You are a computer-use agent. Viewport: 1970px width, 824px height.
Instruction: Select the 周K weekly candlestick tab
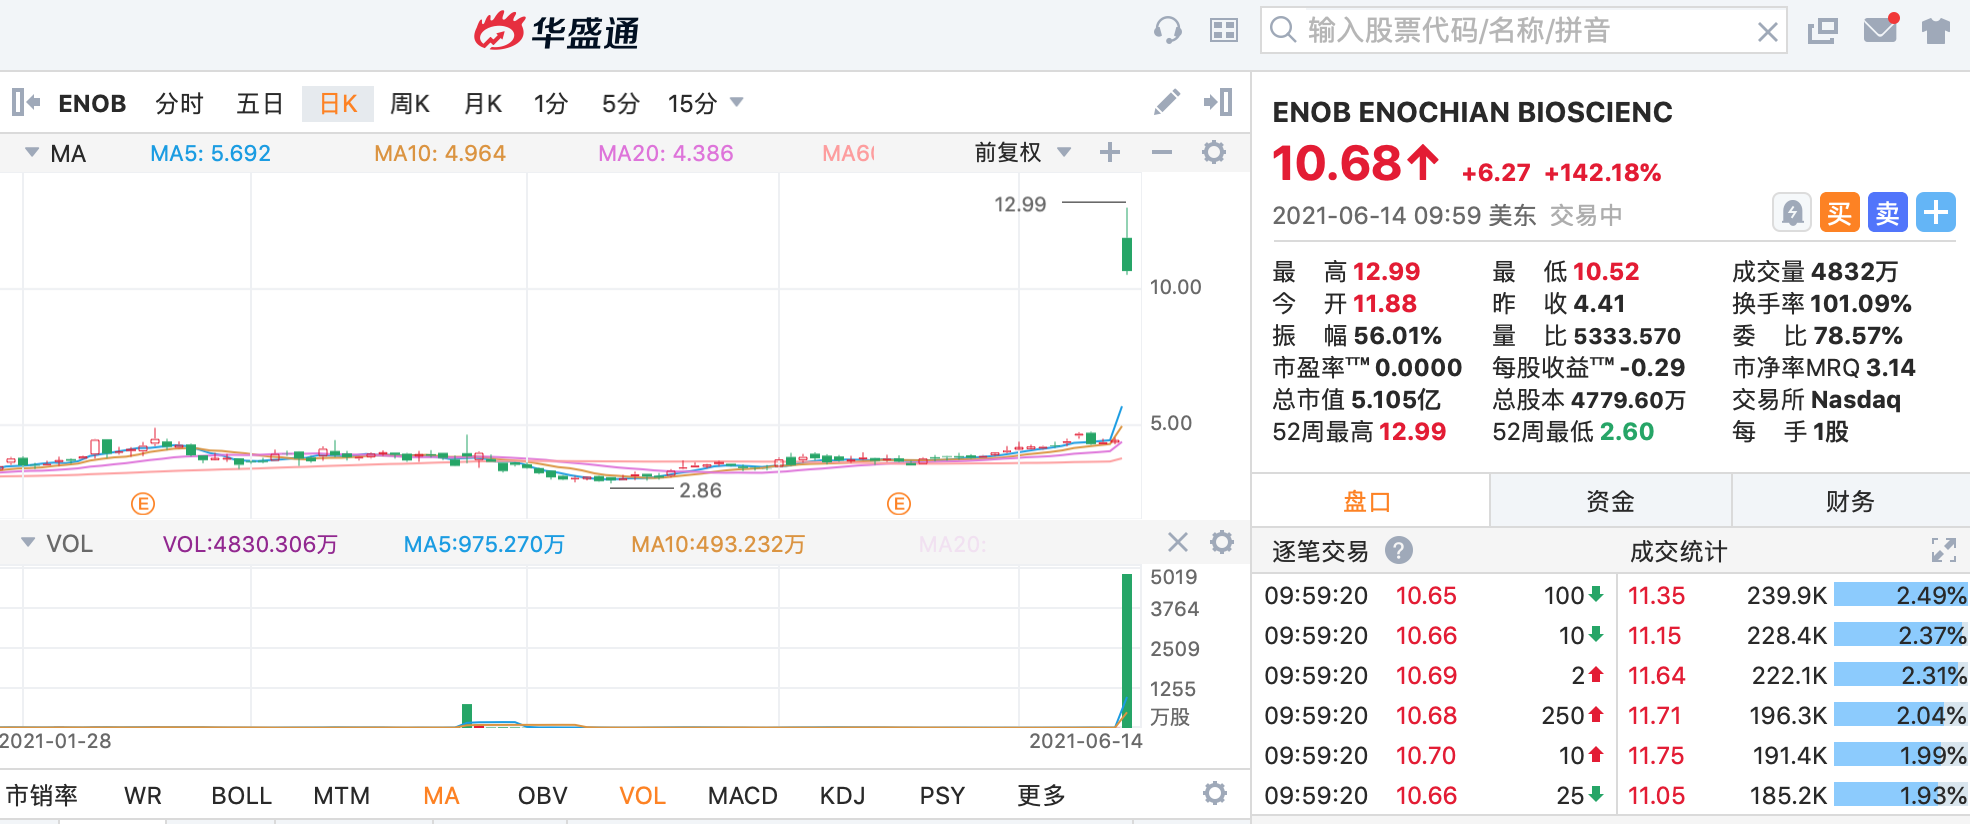click(x=410, y=103)
